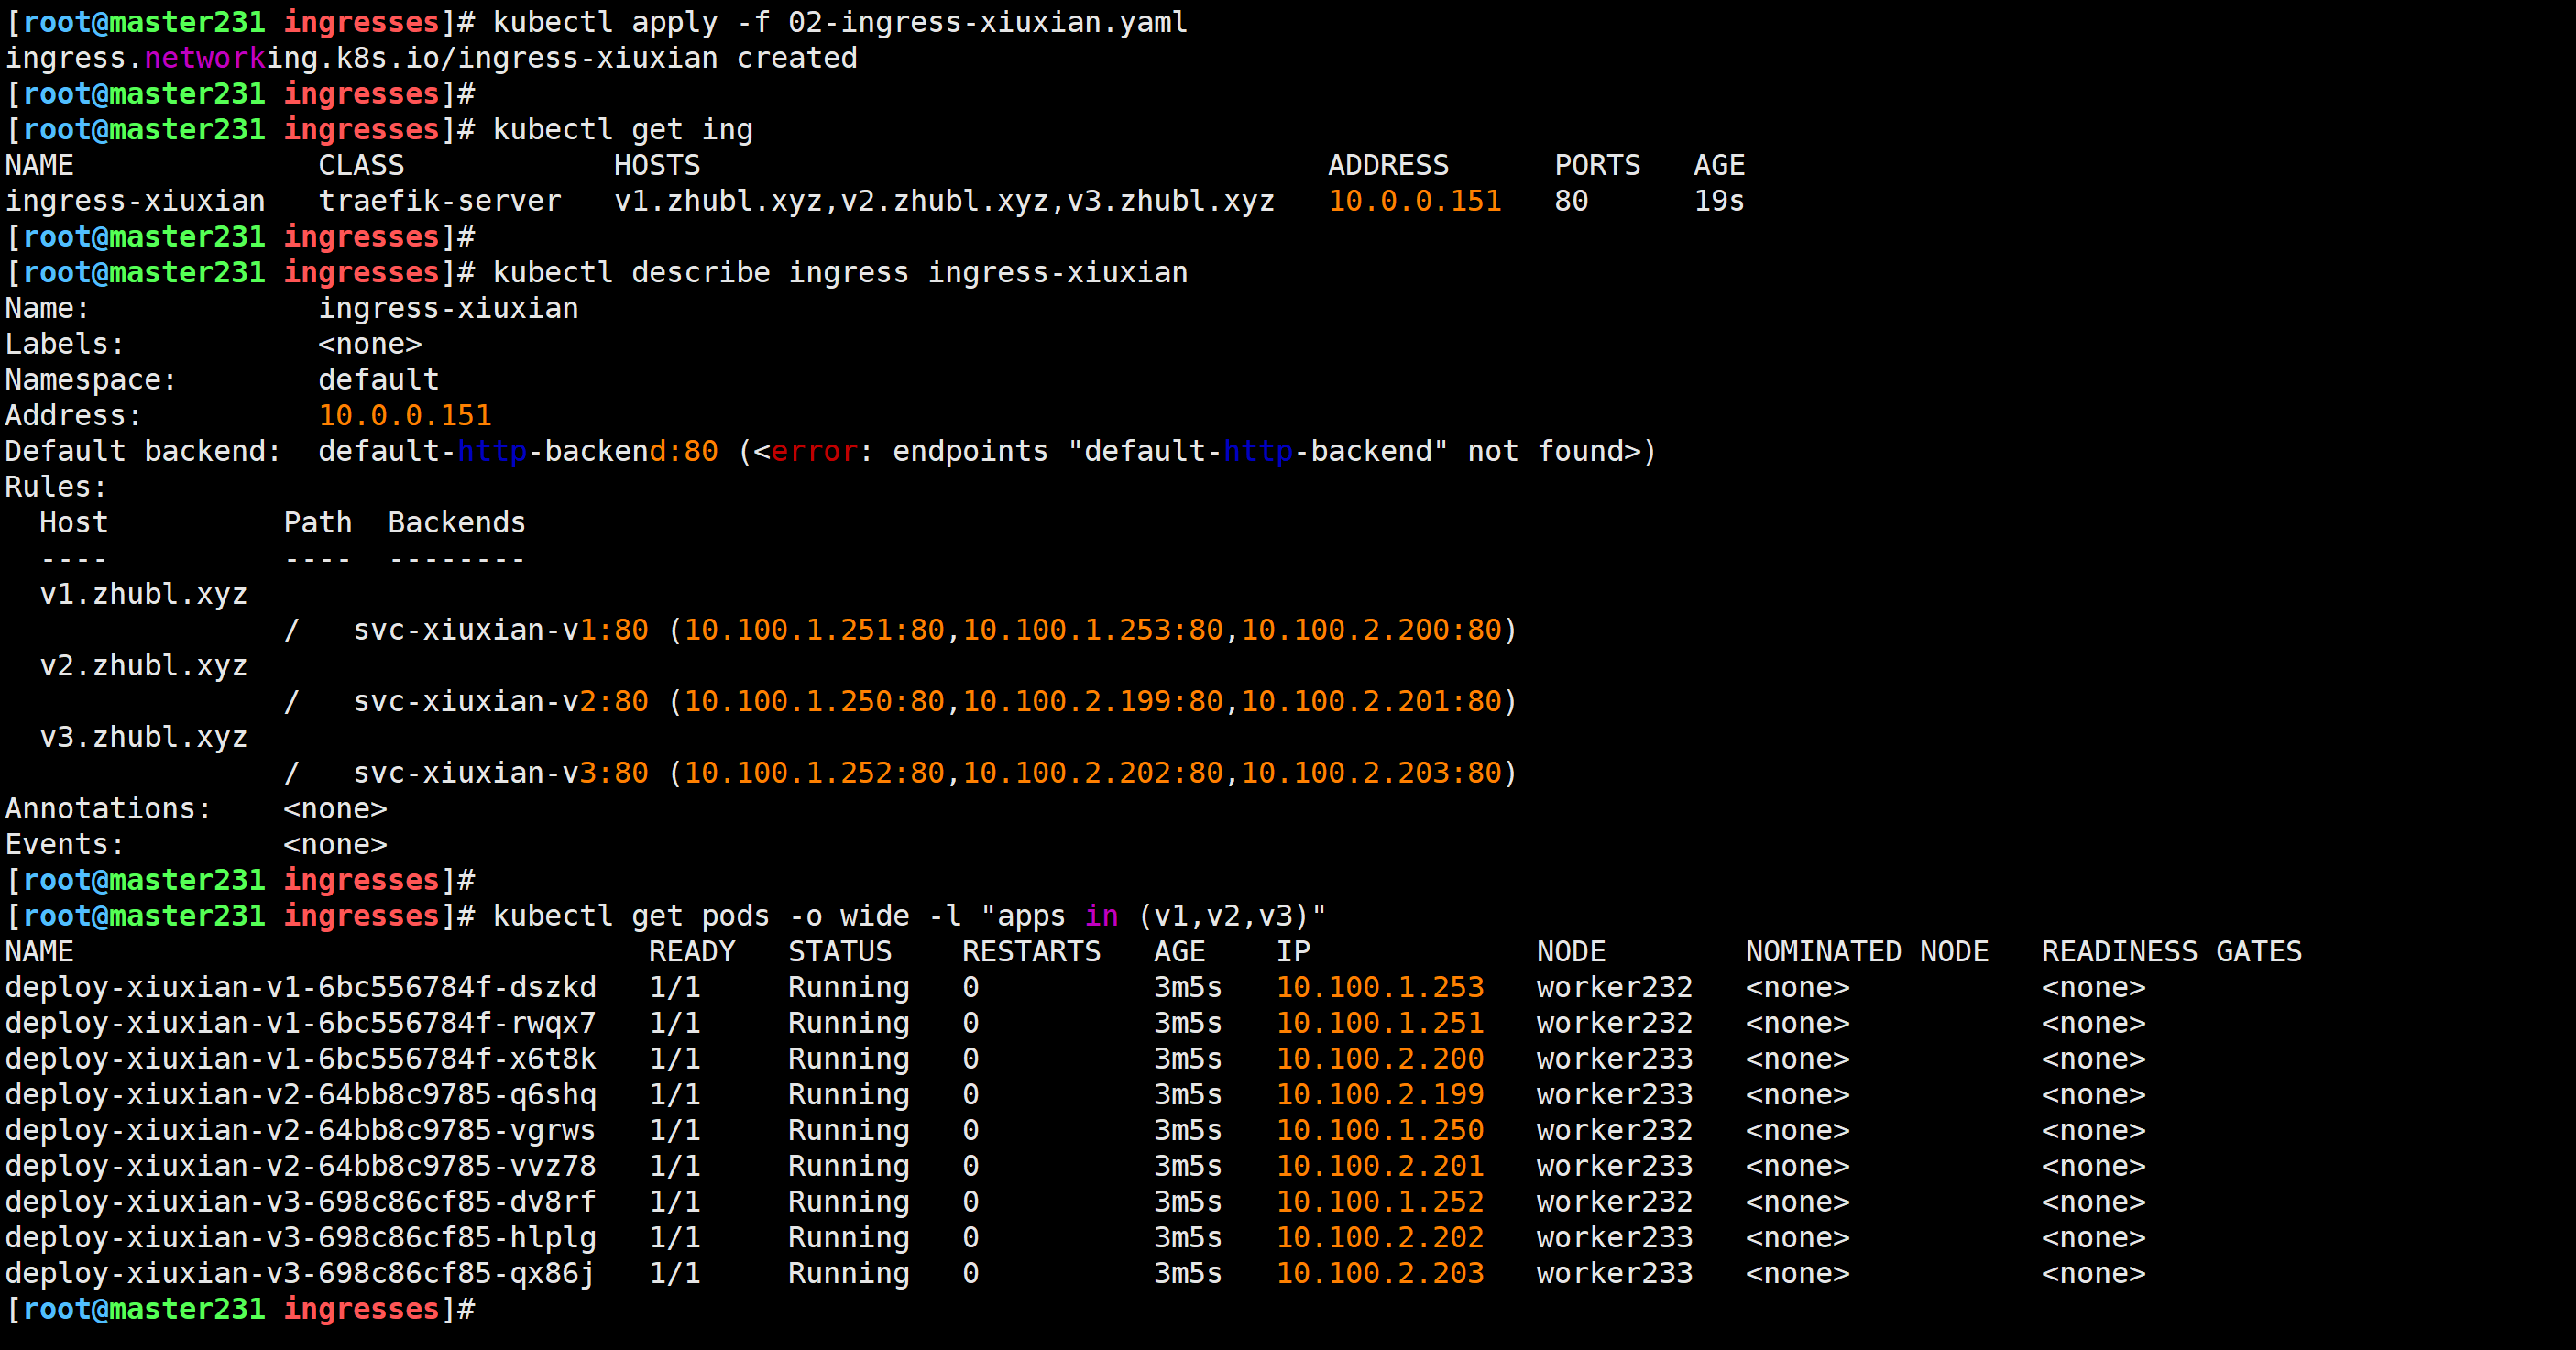This screenshot has width=2576, height=1350.
Task: Click pod name deploy-xiuxian-v3-698c86cf85-qx86j
Action: pyautogui.click(x=300, y=1274)
